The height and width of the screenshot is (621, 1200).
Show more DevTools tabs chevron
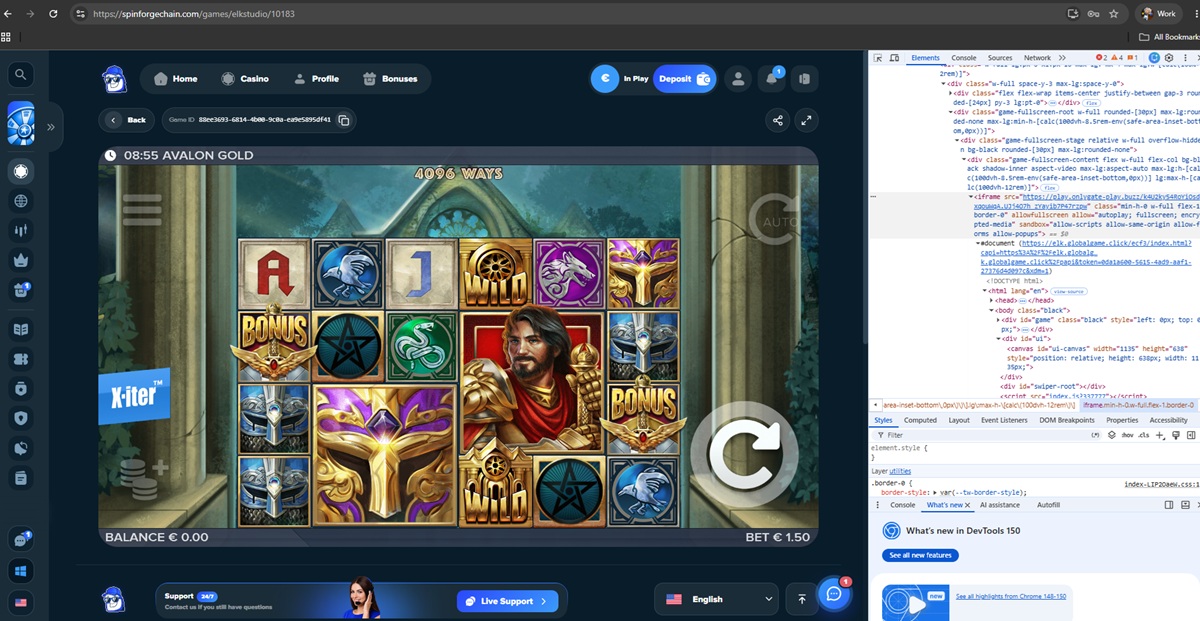pos(1062,58)
